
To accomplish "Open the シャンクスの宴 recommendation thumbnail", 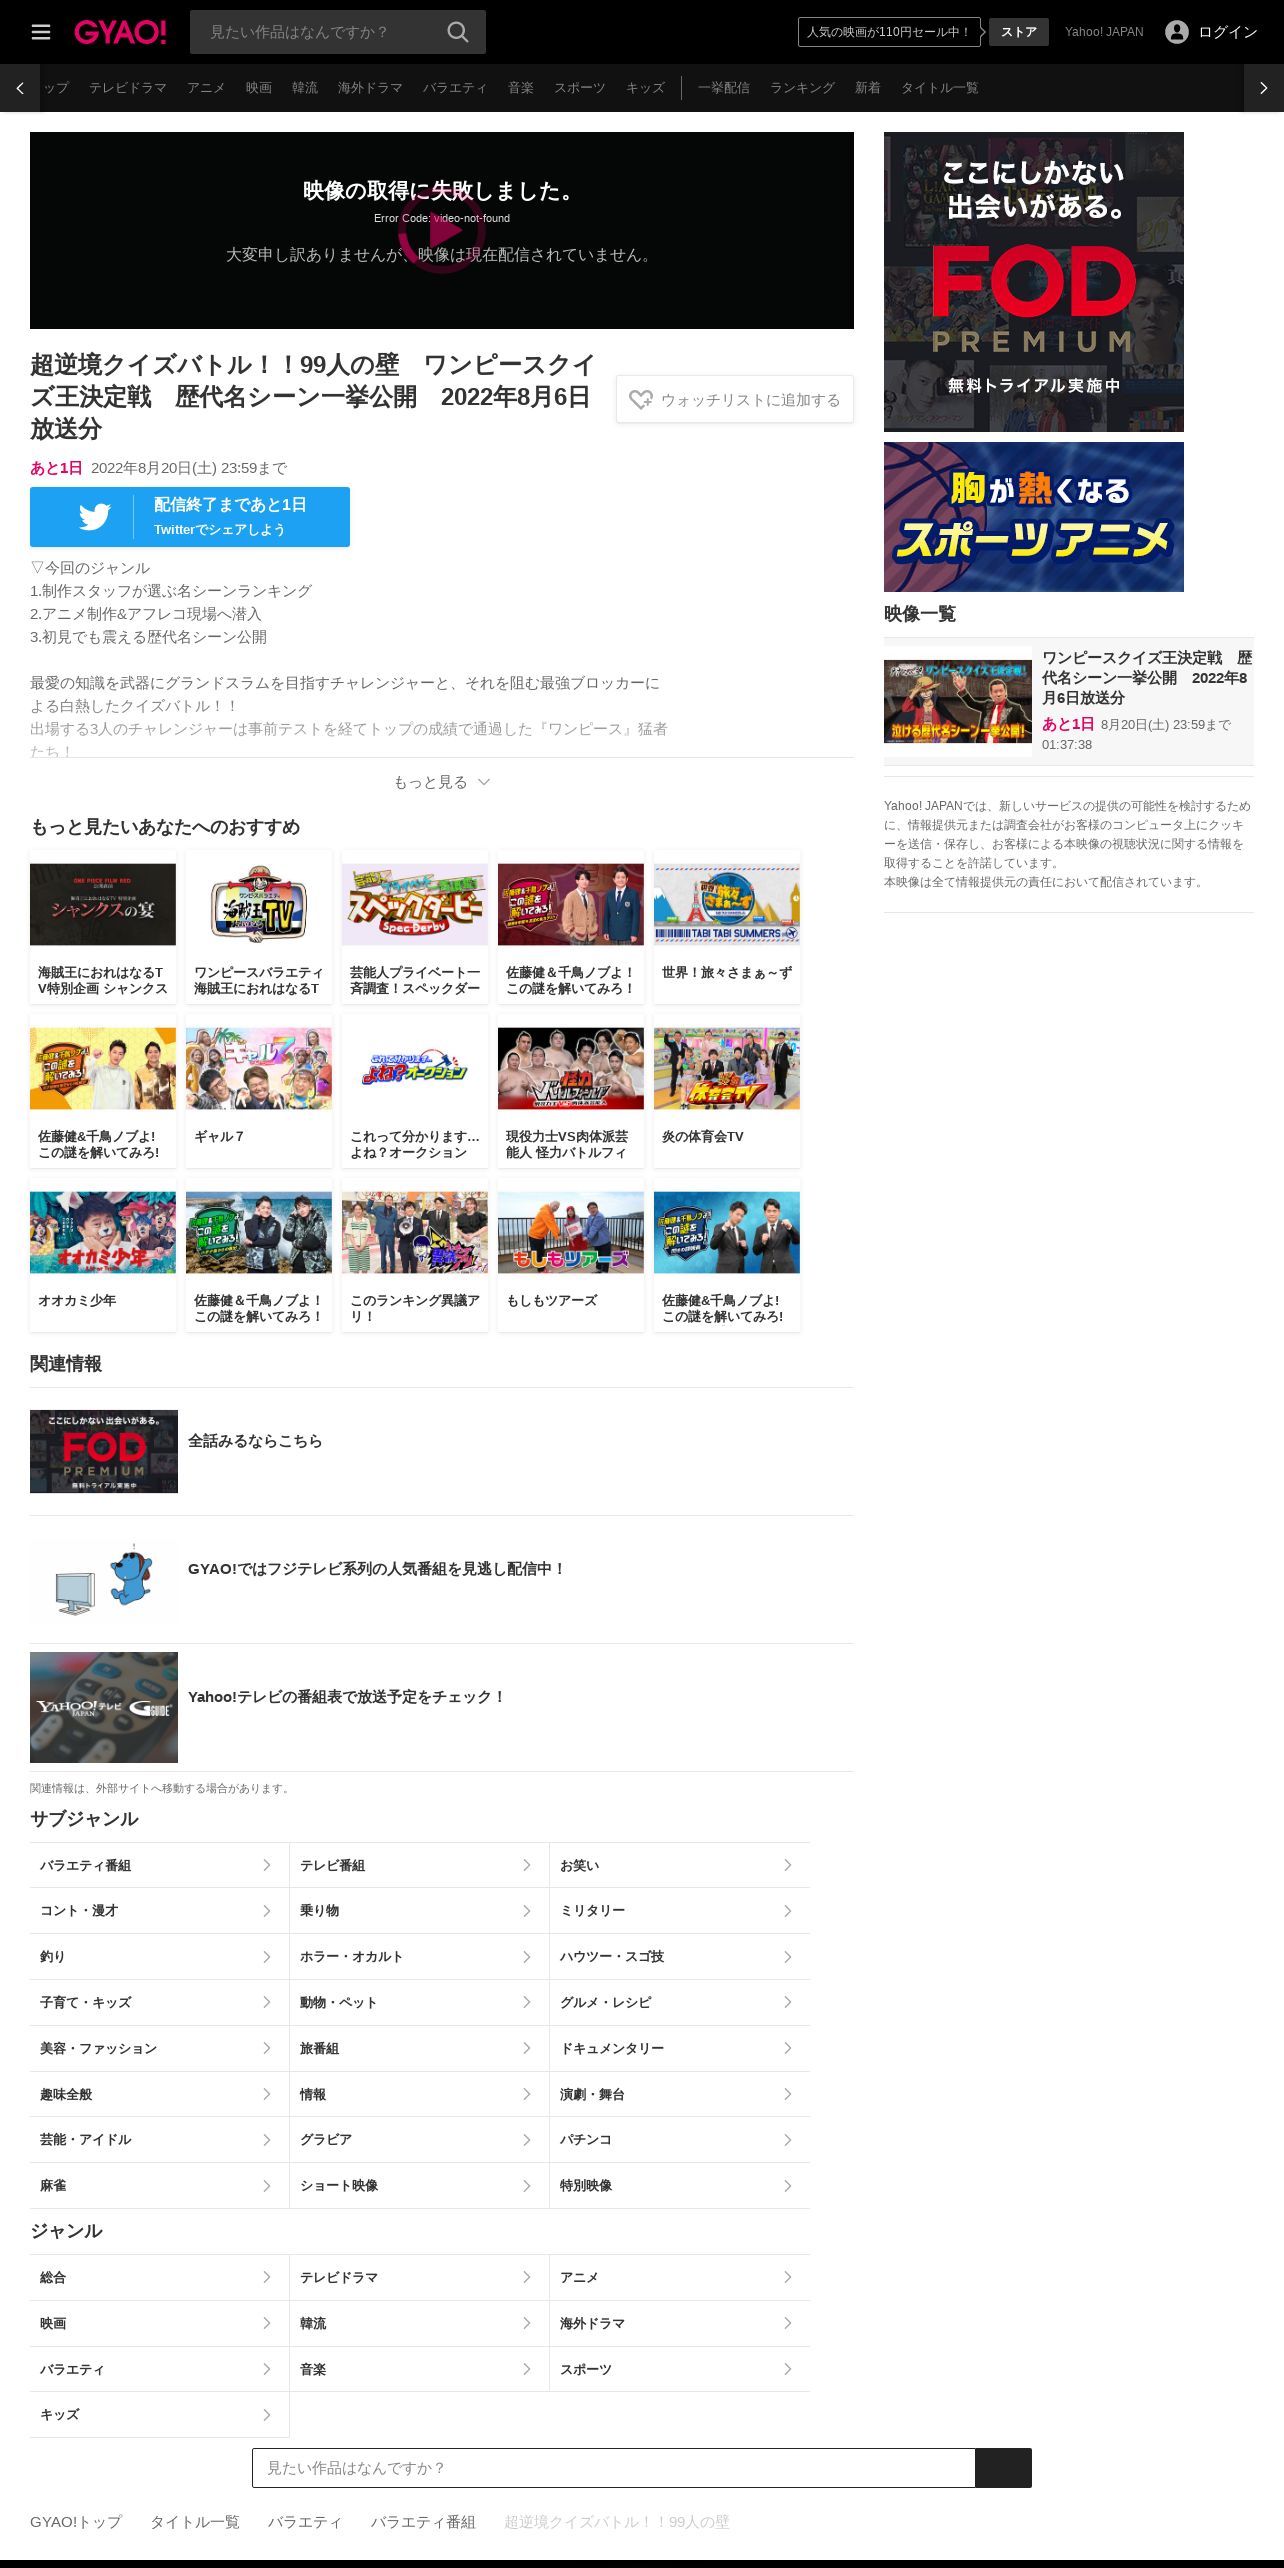I will tap(103, 904).
